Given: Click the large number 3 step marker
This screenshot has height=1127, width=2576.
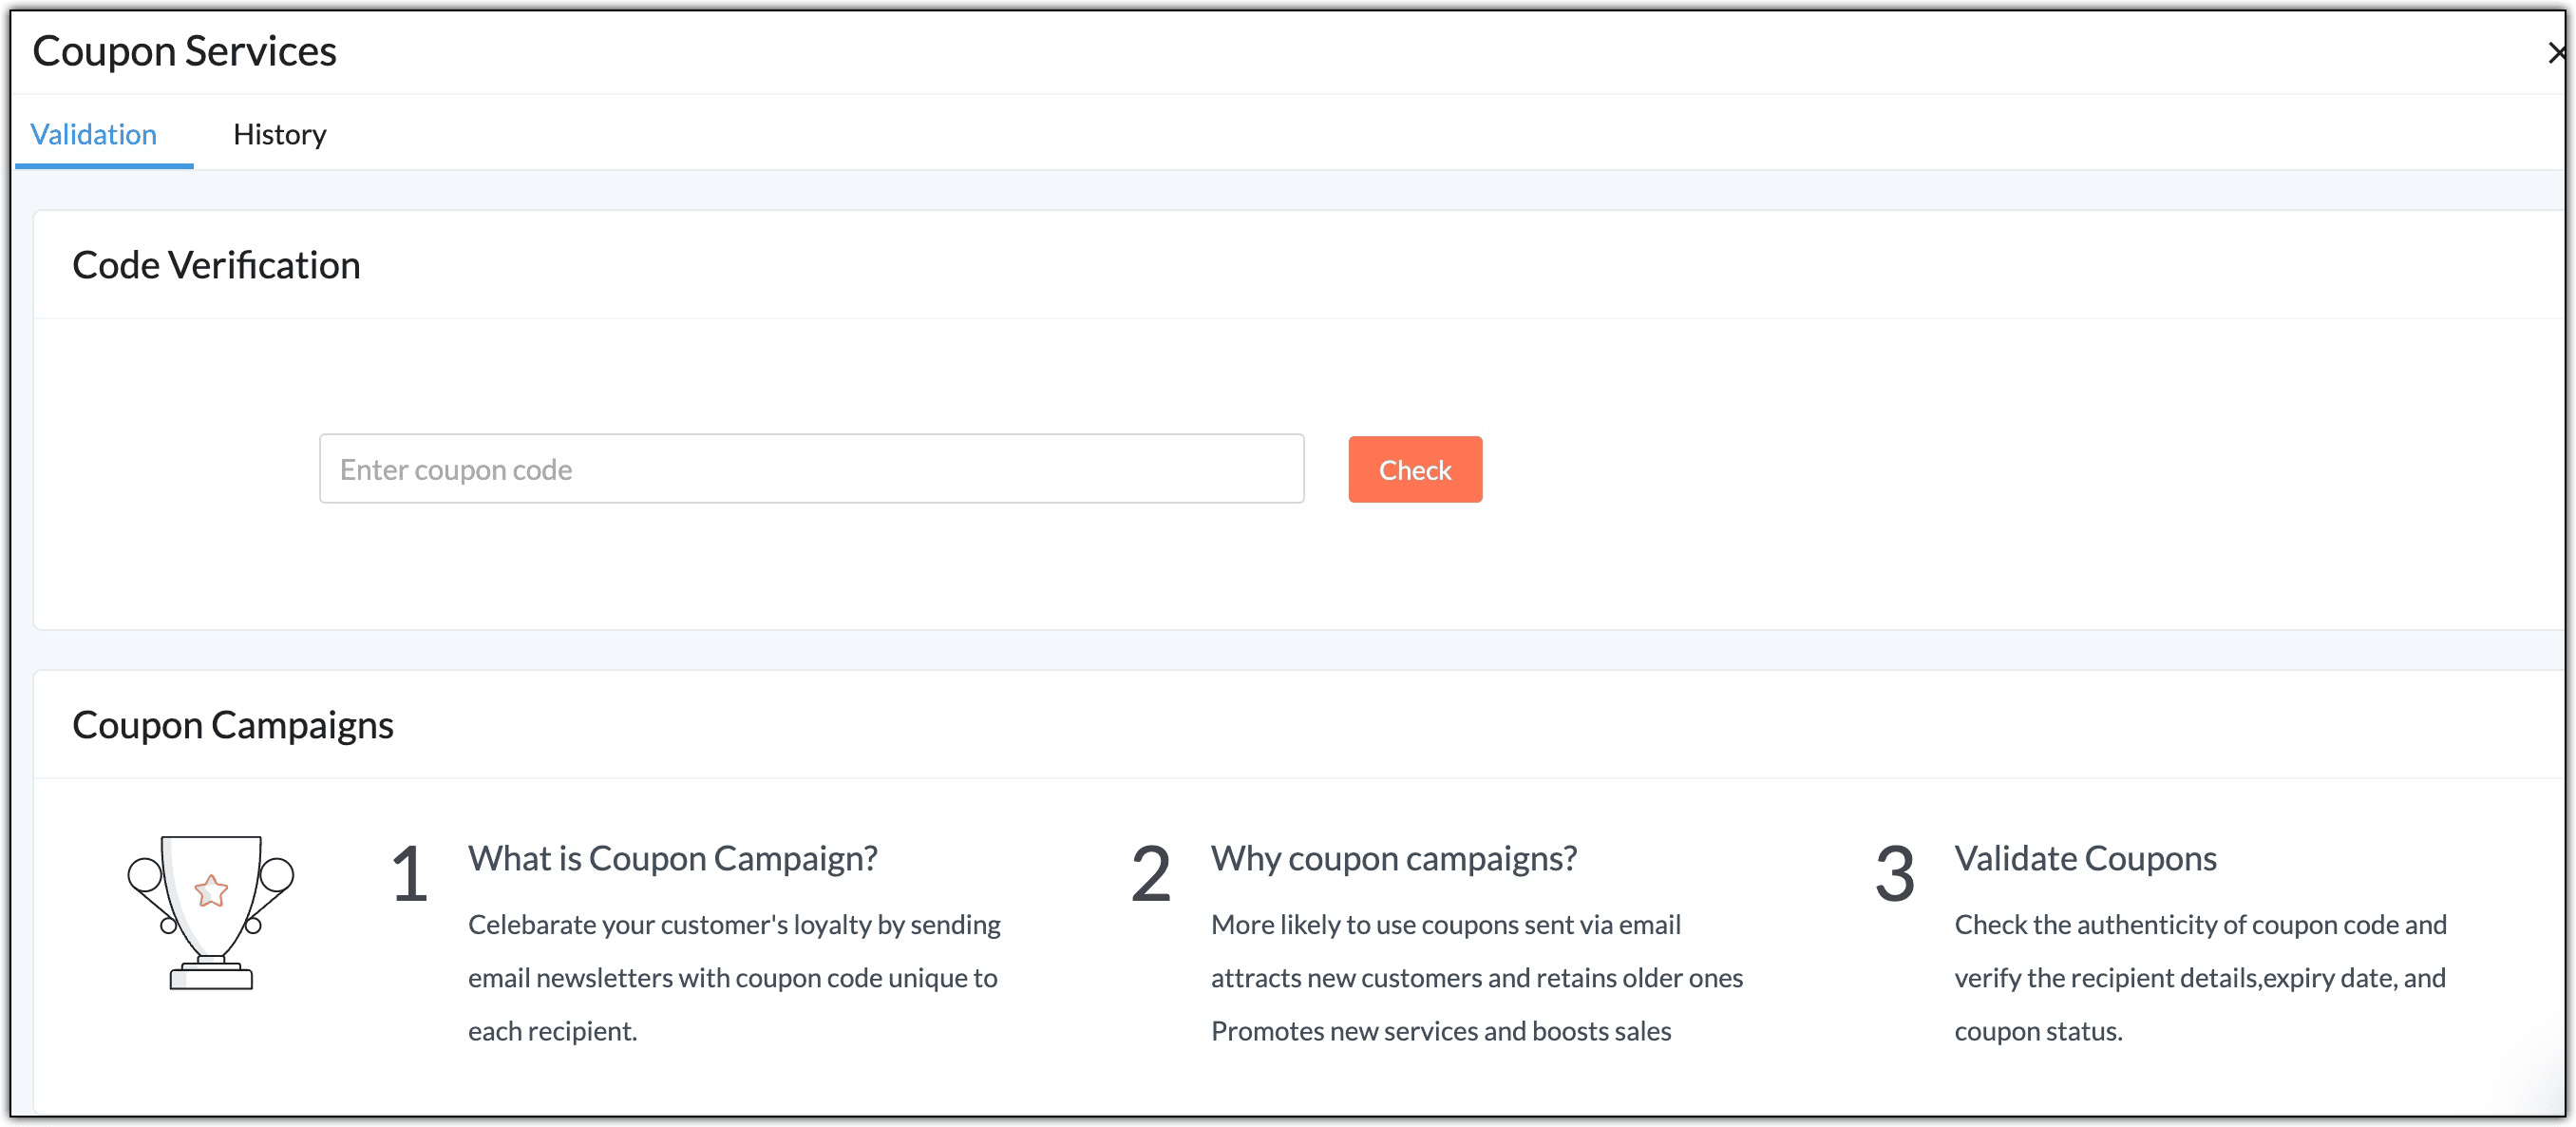Looking at the screenshot, I should click(1894, 874).
